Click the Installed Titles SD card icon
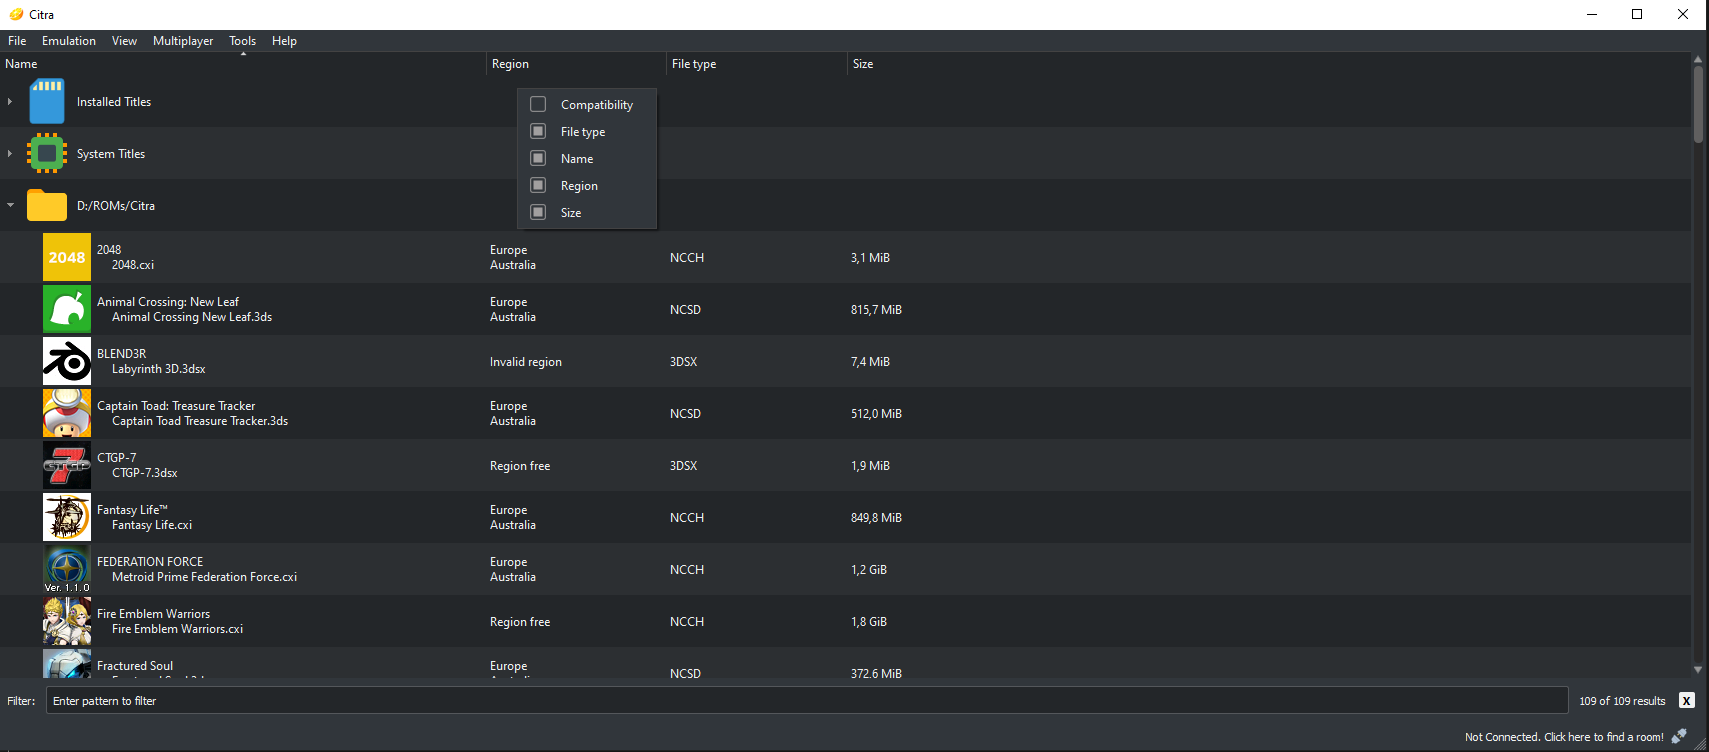This screenshot has width=1709, height=752. [x=47, y=101]
